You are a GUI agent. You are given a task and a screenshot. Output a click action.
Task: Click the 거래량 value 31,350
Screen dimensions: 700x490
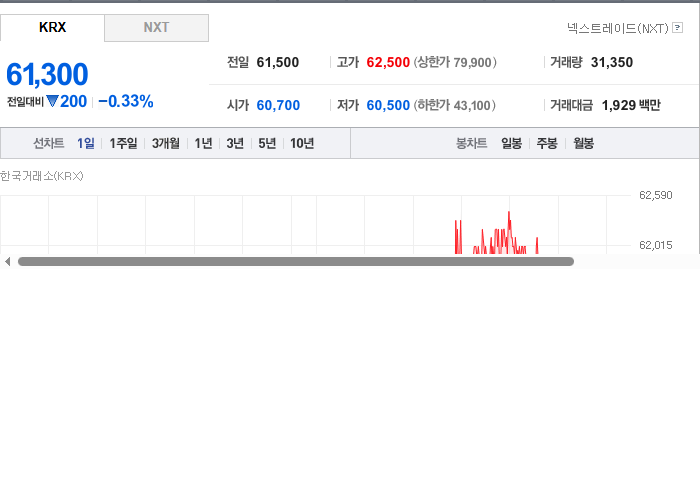[612, 62]
